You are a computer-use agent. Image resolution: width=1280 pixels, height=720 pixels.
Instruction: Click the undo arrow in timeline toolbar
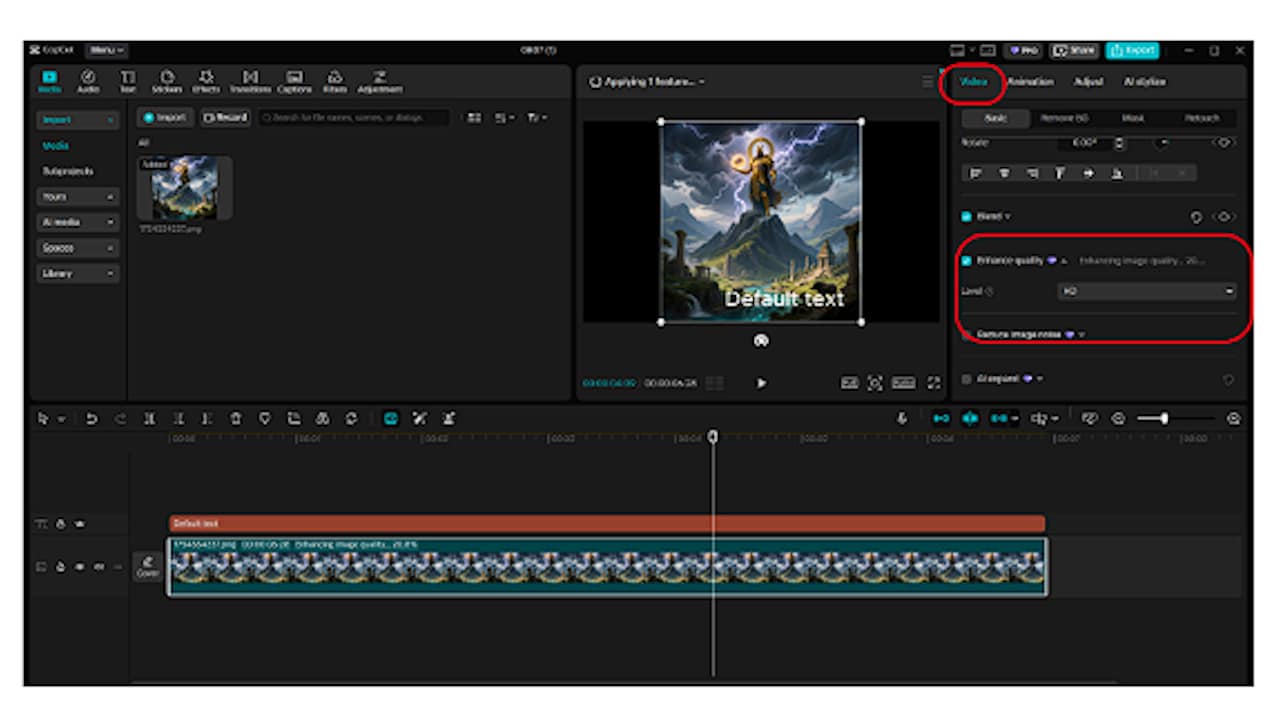coord(92,419)
